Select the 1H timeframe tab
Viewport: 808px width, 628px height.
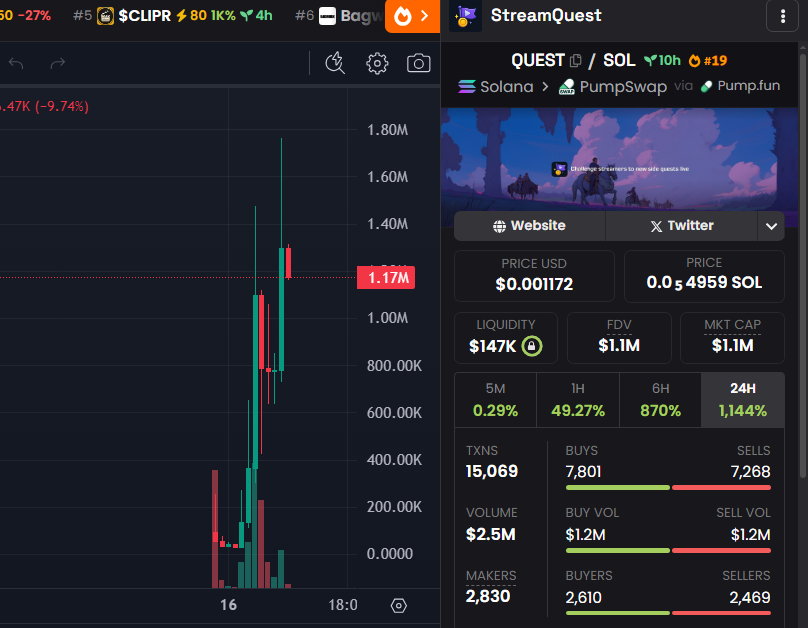(578, 400)
